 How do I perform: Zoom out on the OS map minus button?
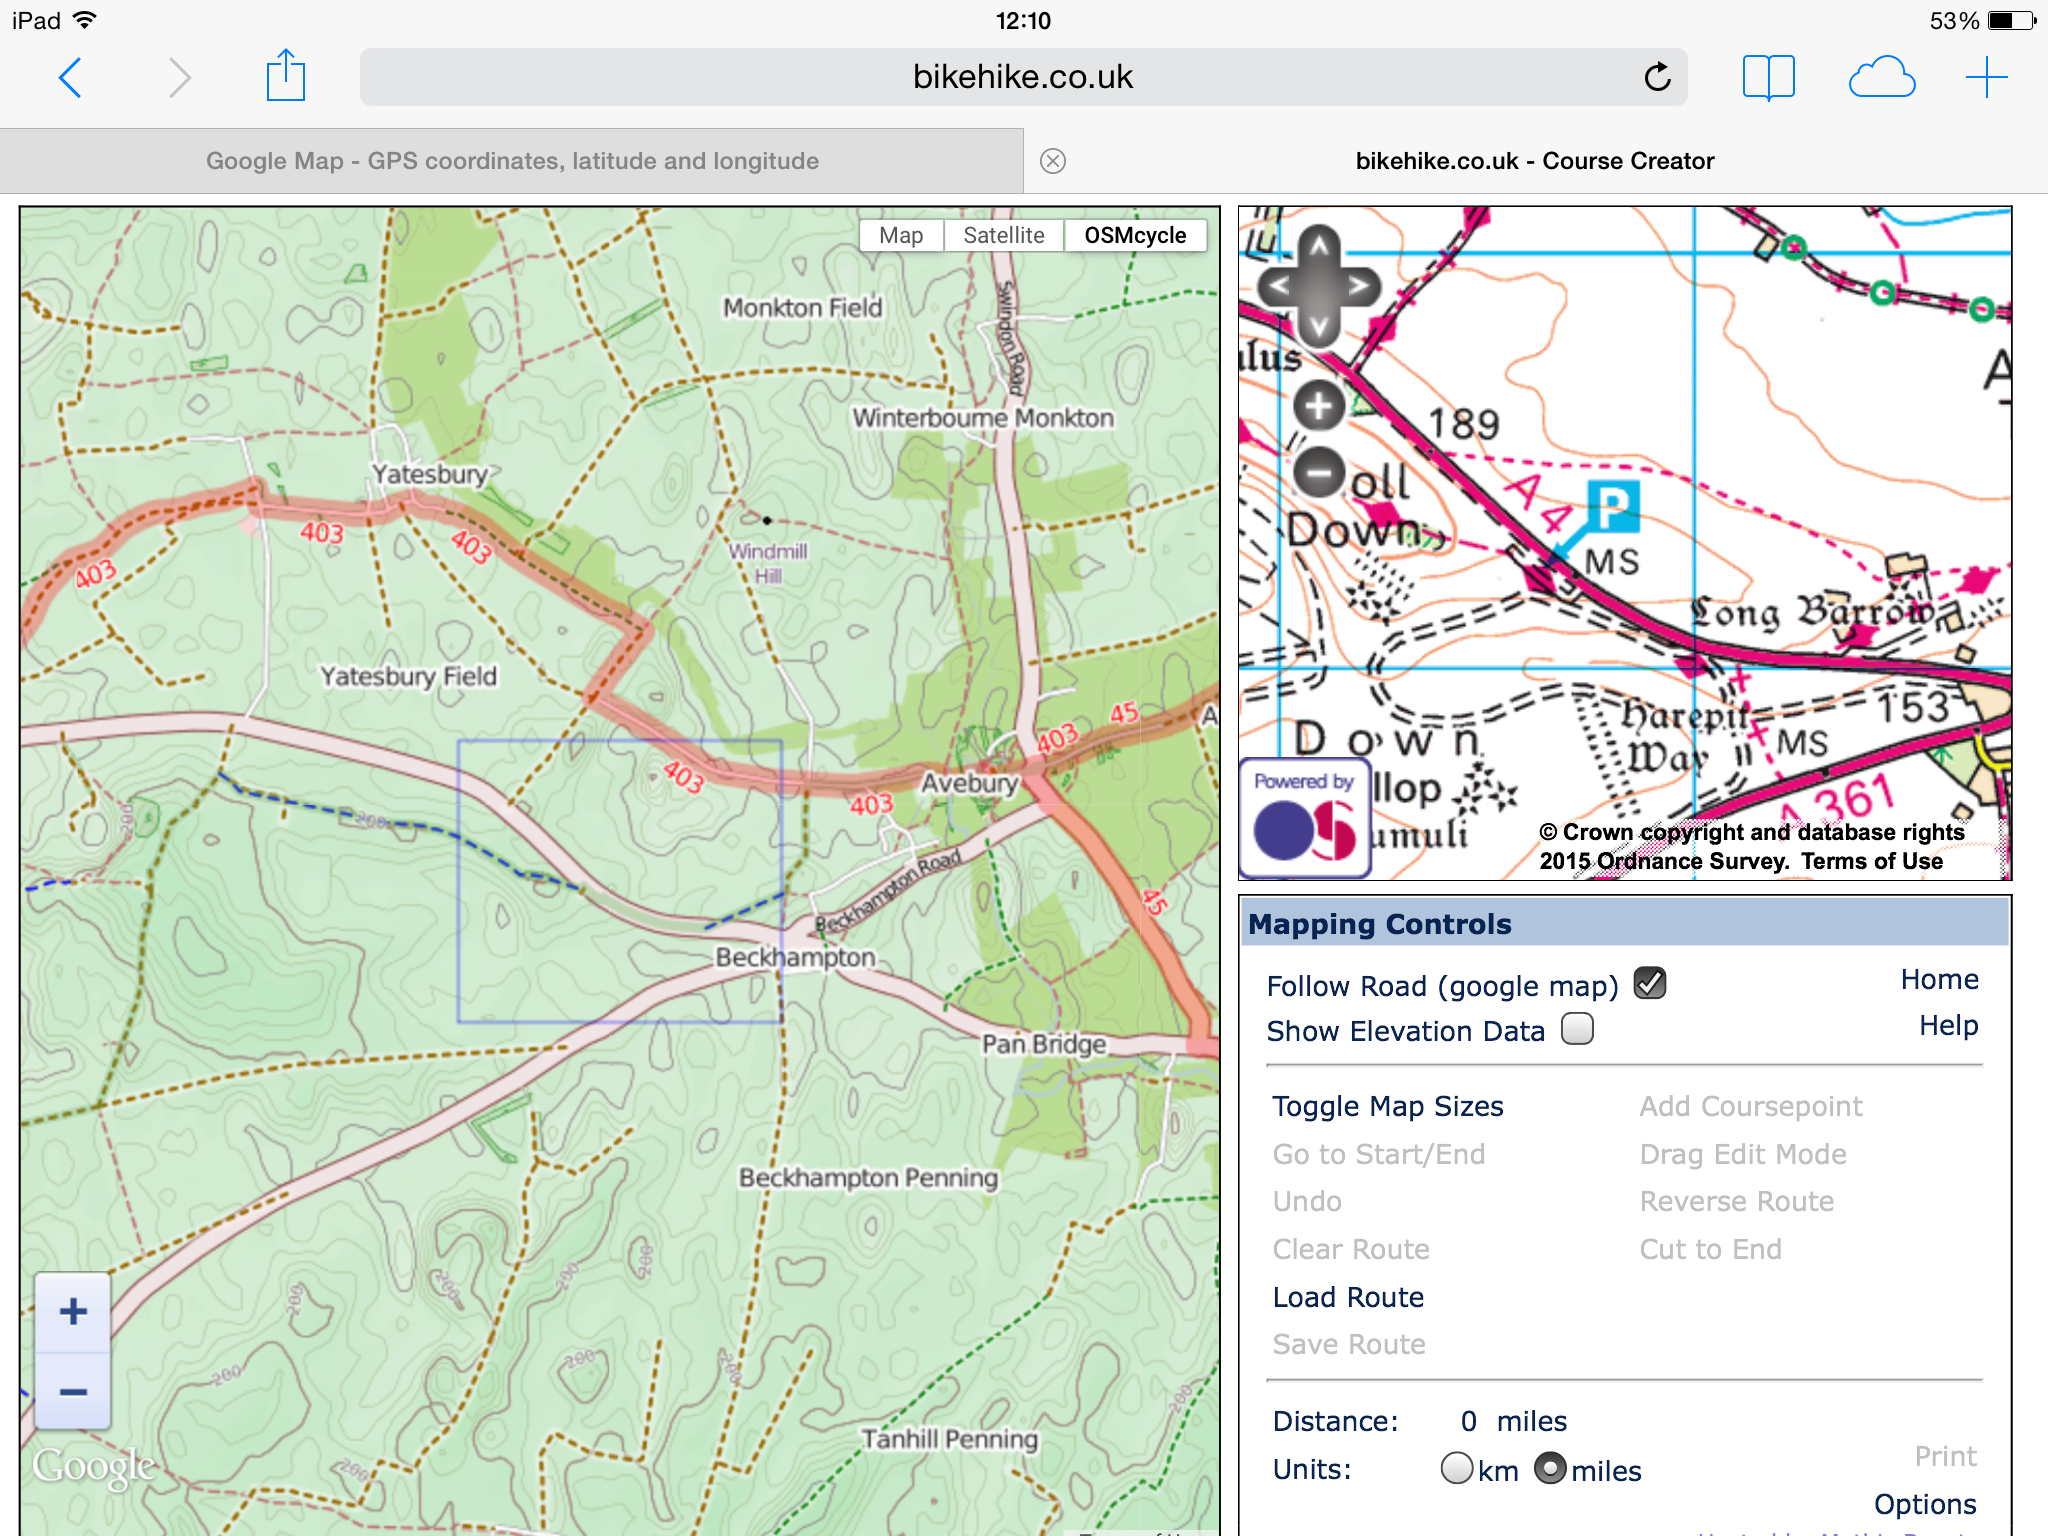pyautogui.click(x=1319, y=471)
